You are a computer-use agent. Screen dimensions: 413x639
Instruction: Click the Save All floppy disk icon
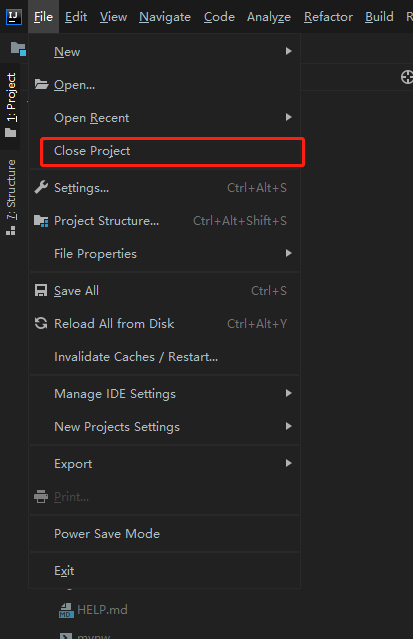click(x=41, y=291)
